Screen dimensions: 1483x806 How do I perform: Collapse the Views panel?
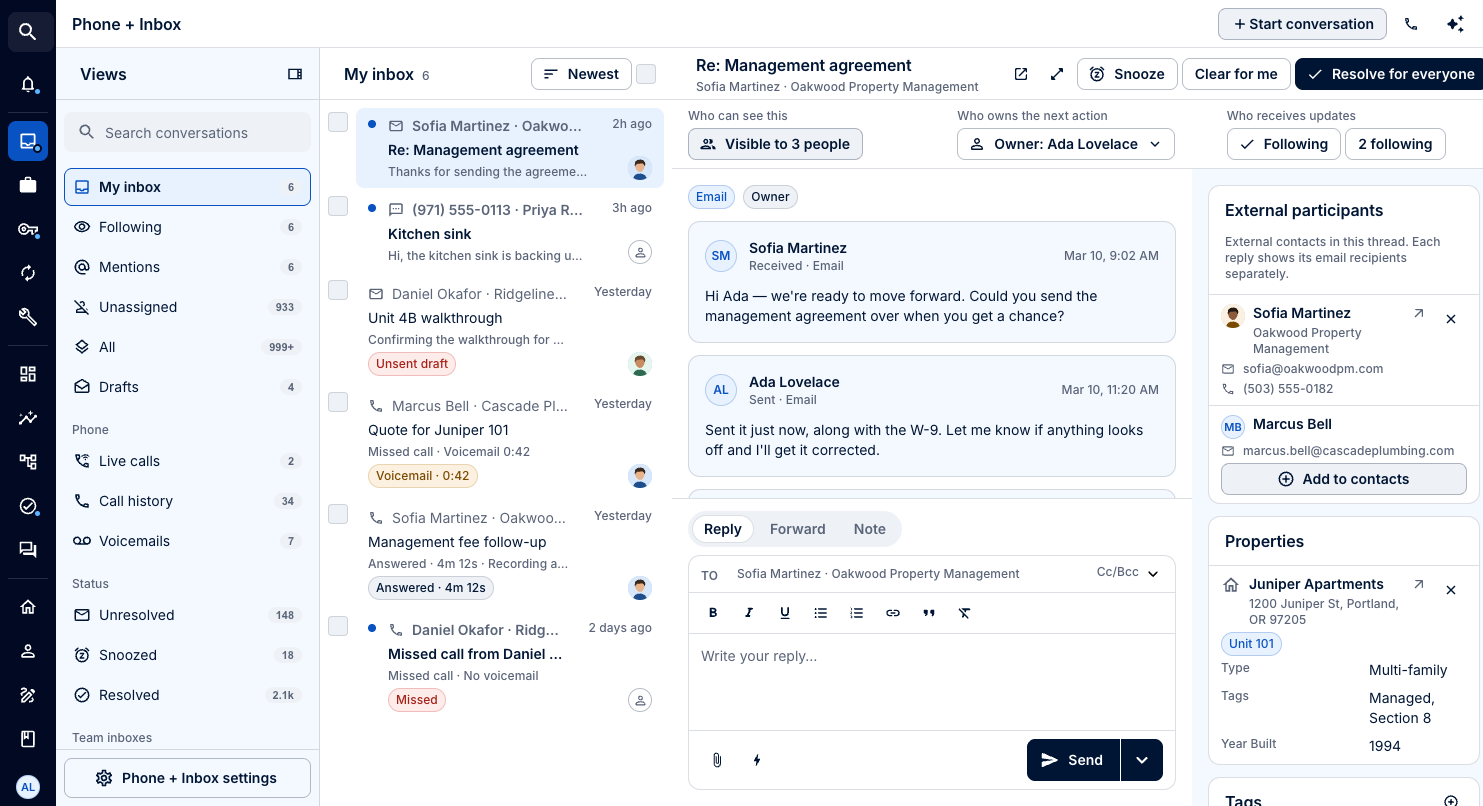point(295,74)
